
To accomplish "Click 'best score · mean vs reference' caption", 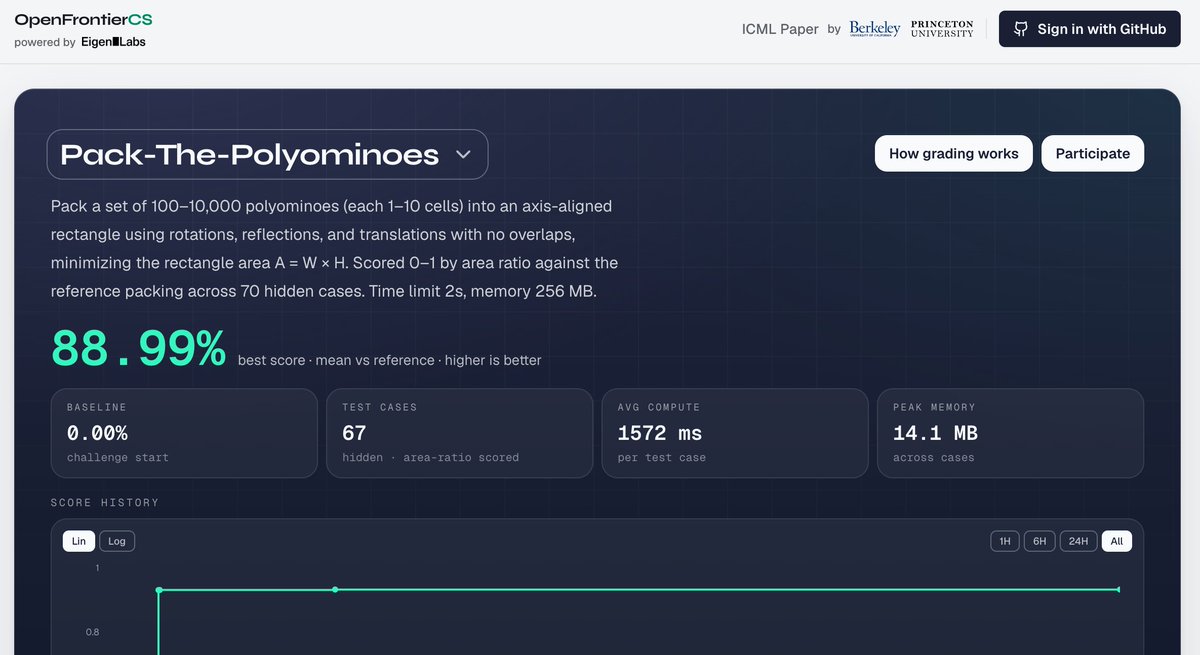I will pyautogui.click(x=390, y=360).
